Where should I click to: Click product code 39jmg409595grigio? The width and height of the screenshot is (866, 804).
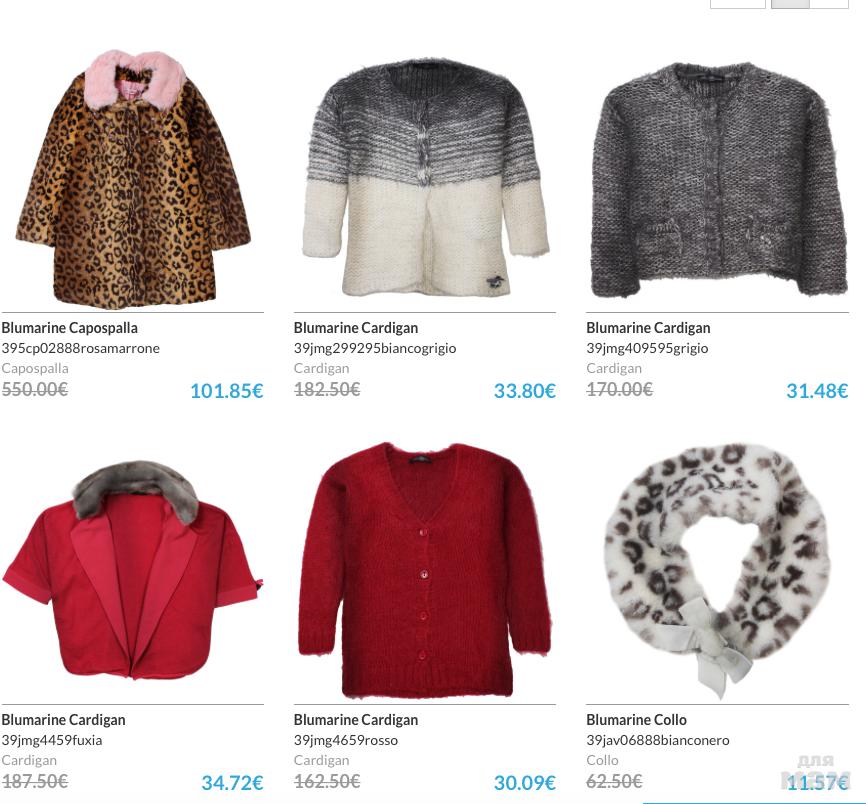click(x=647, y=348)
